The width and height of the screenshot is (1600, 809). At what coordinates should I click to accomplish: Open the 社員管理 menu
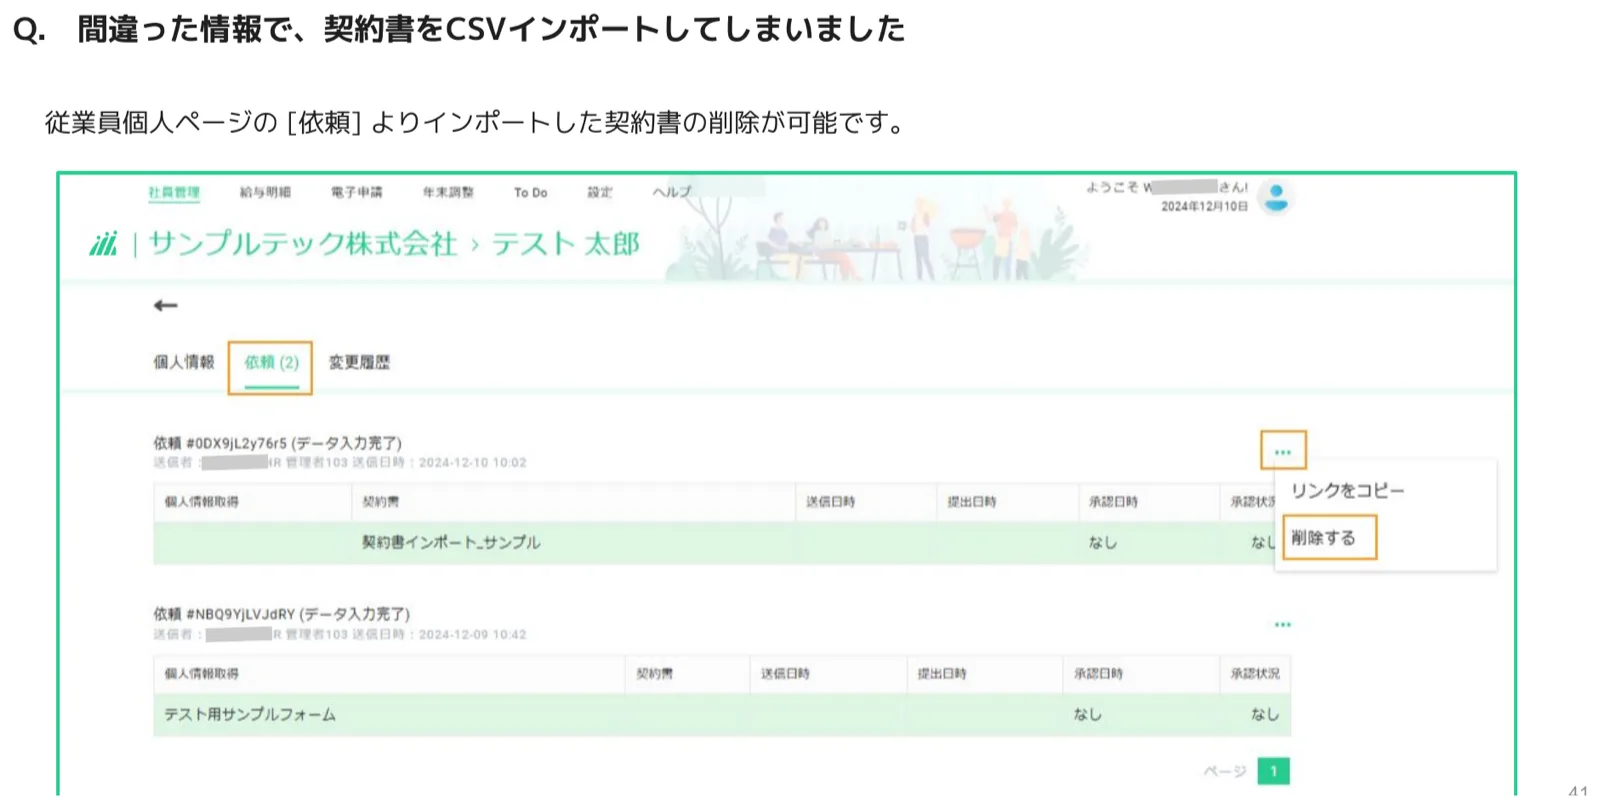(x=174, y=192)
